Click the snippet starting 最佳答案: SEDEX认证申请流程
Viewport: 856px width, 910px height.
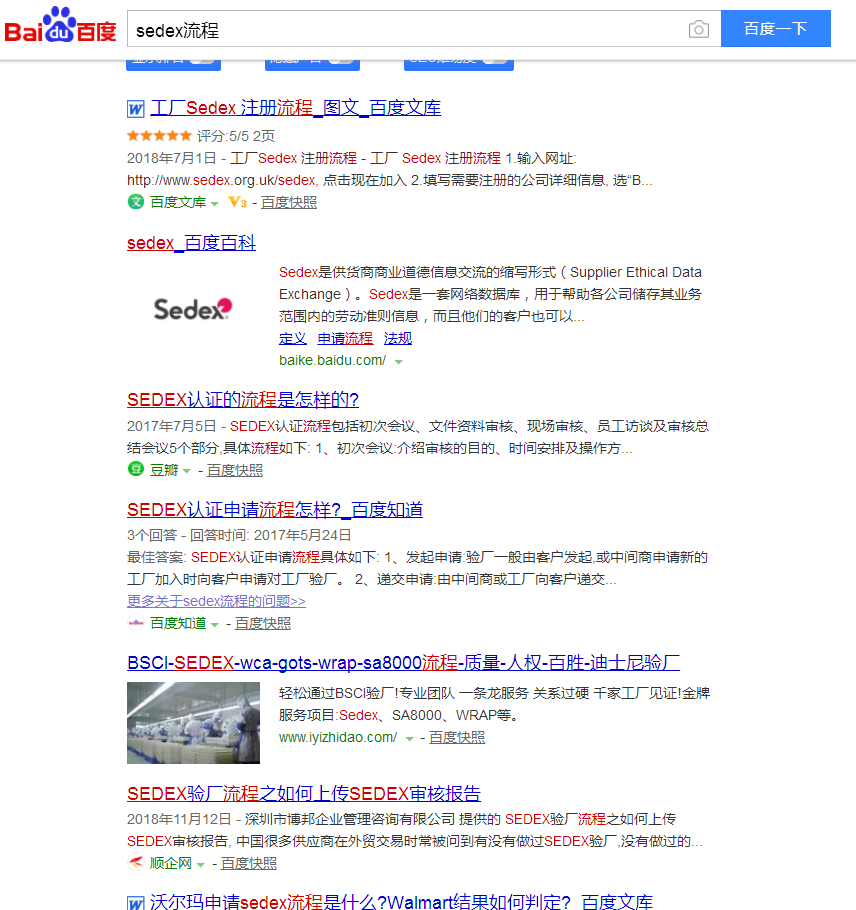[417, 568]
